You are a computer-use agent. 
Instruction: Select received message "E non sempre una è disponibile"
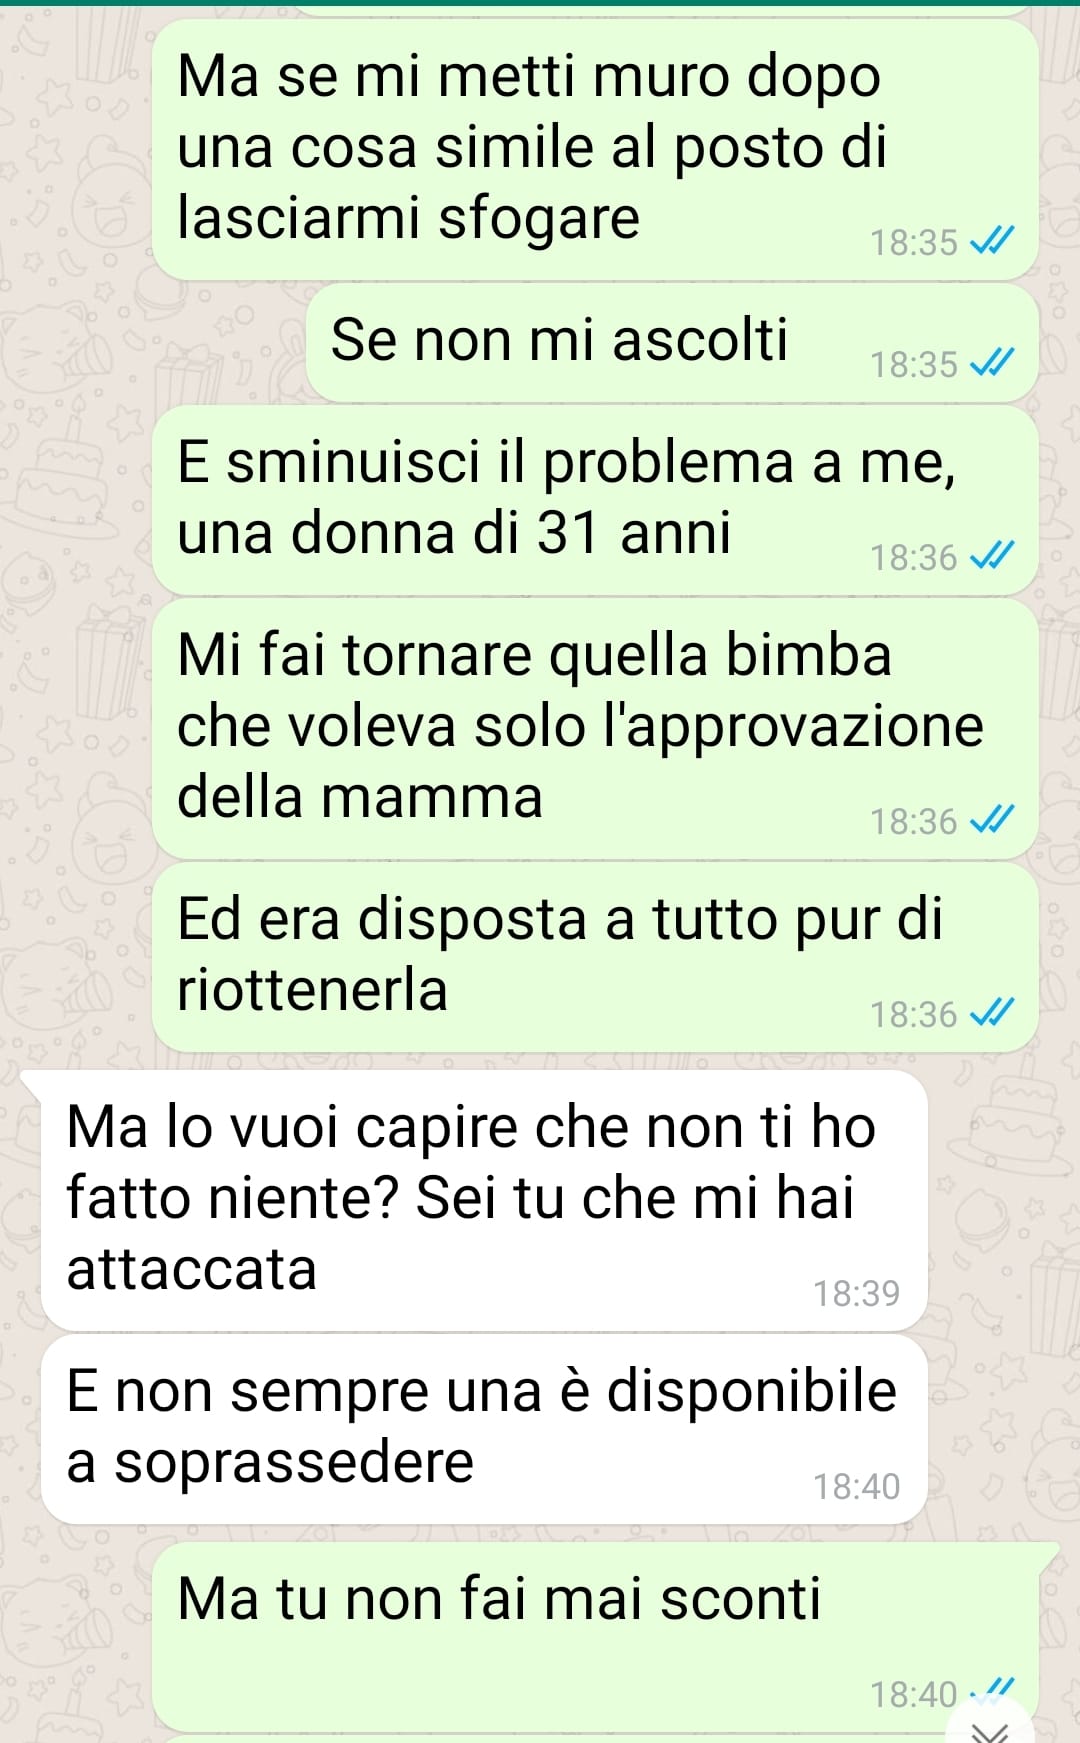pyautogui.click(x=484, y=1429)
